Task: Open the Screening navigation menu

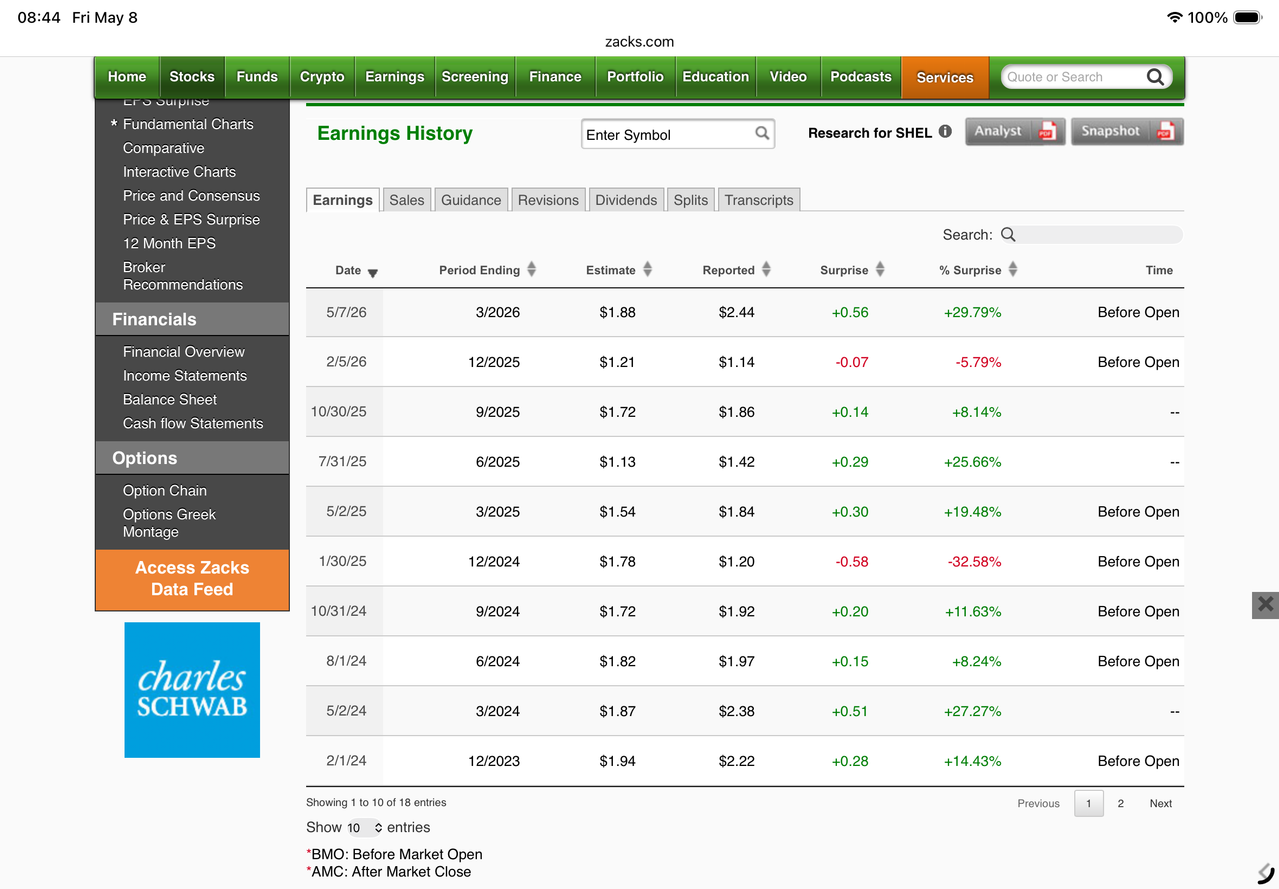Action: (475, 77)
